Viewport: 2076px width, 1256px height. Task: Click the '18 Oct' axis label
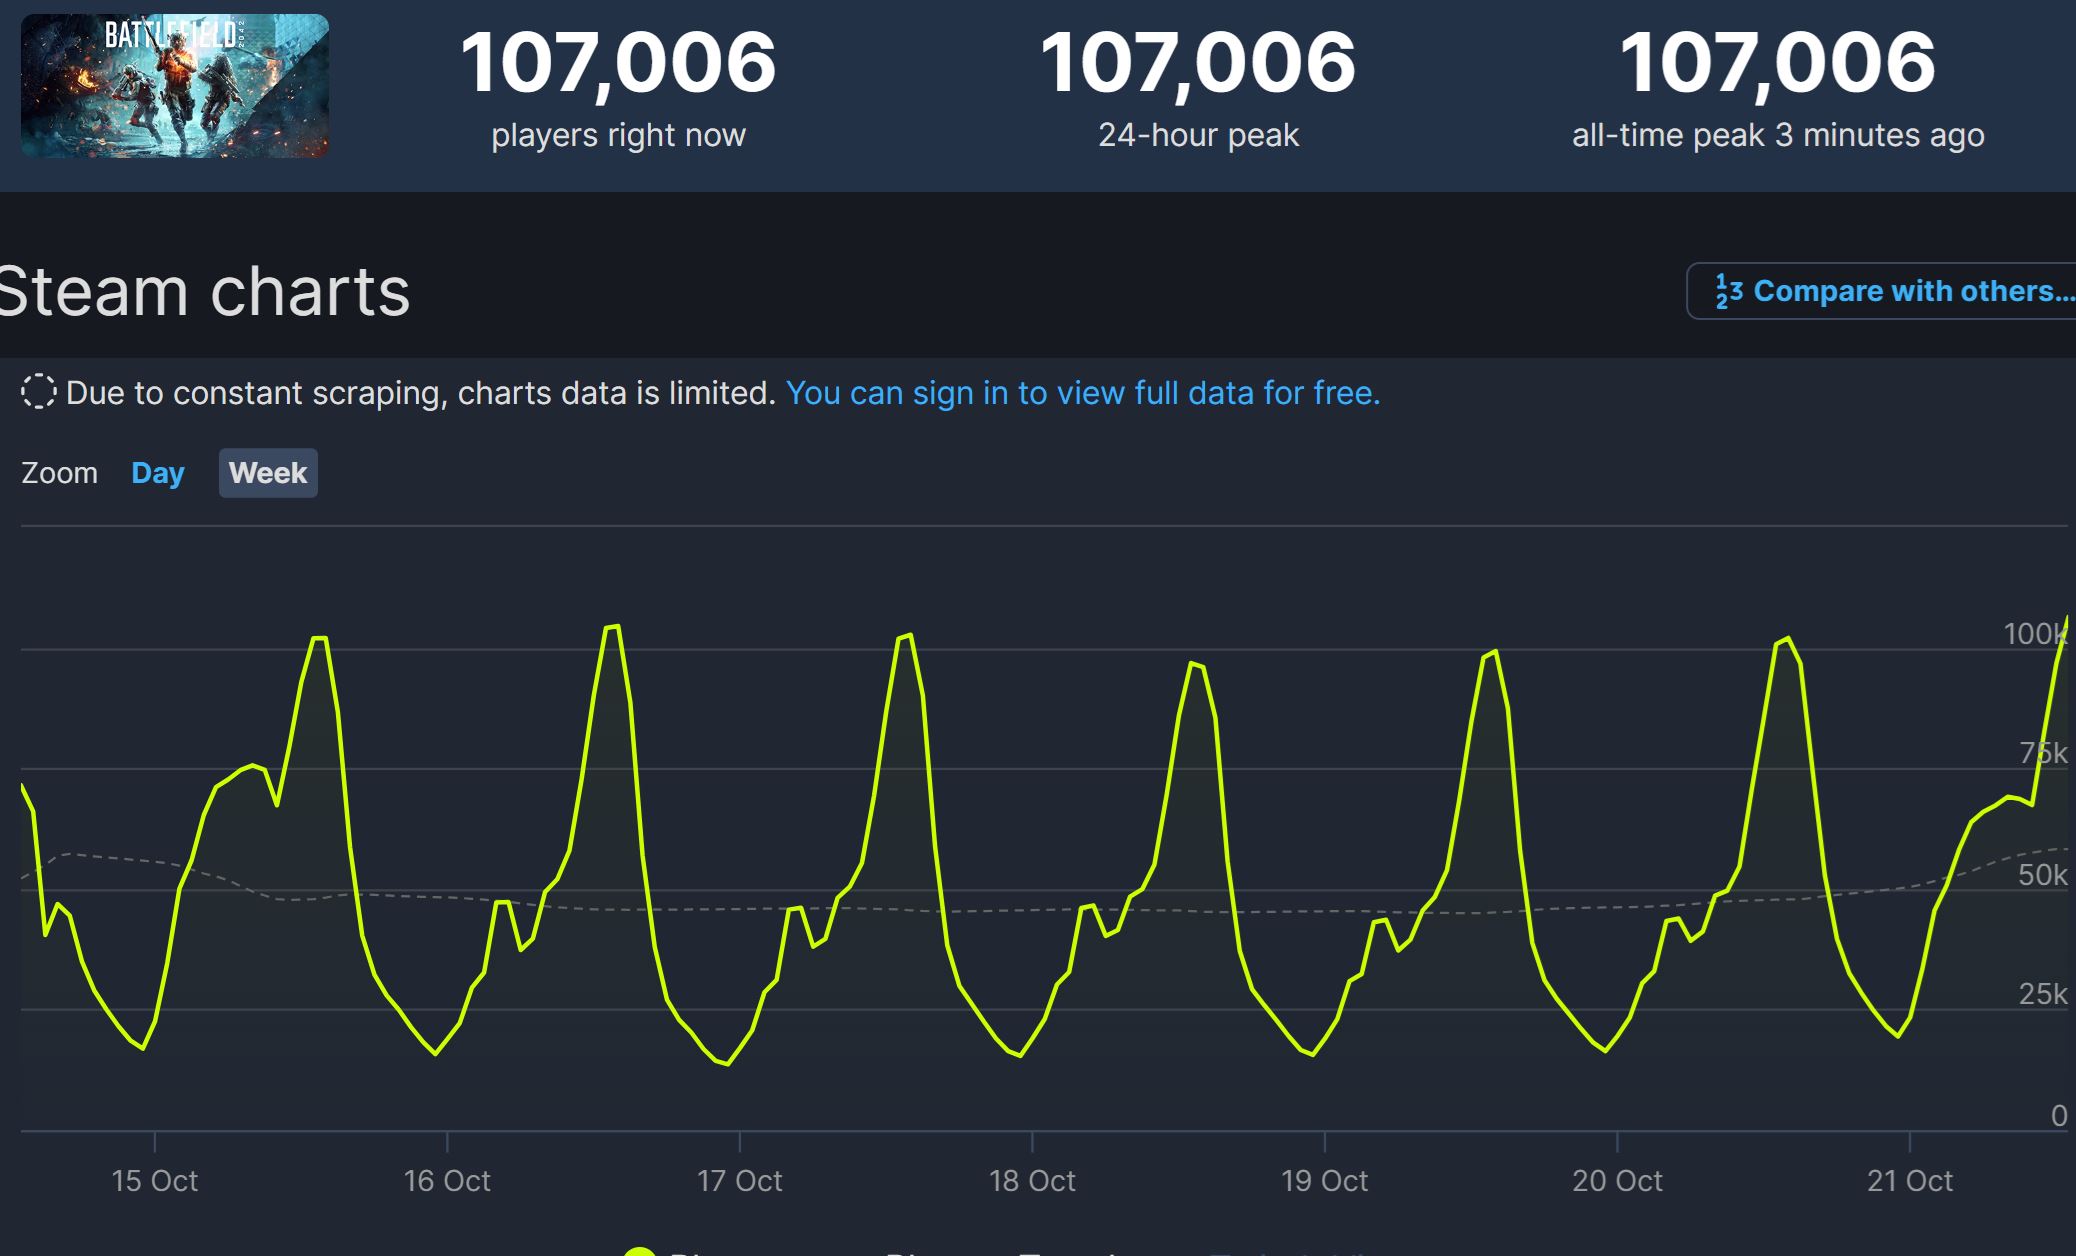1032,1181
